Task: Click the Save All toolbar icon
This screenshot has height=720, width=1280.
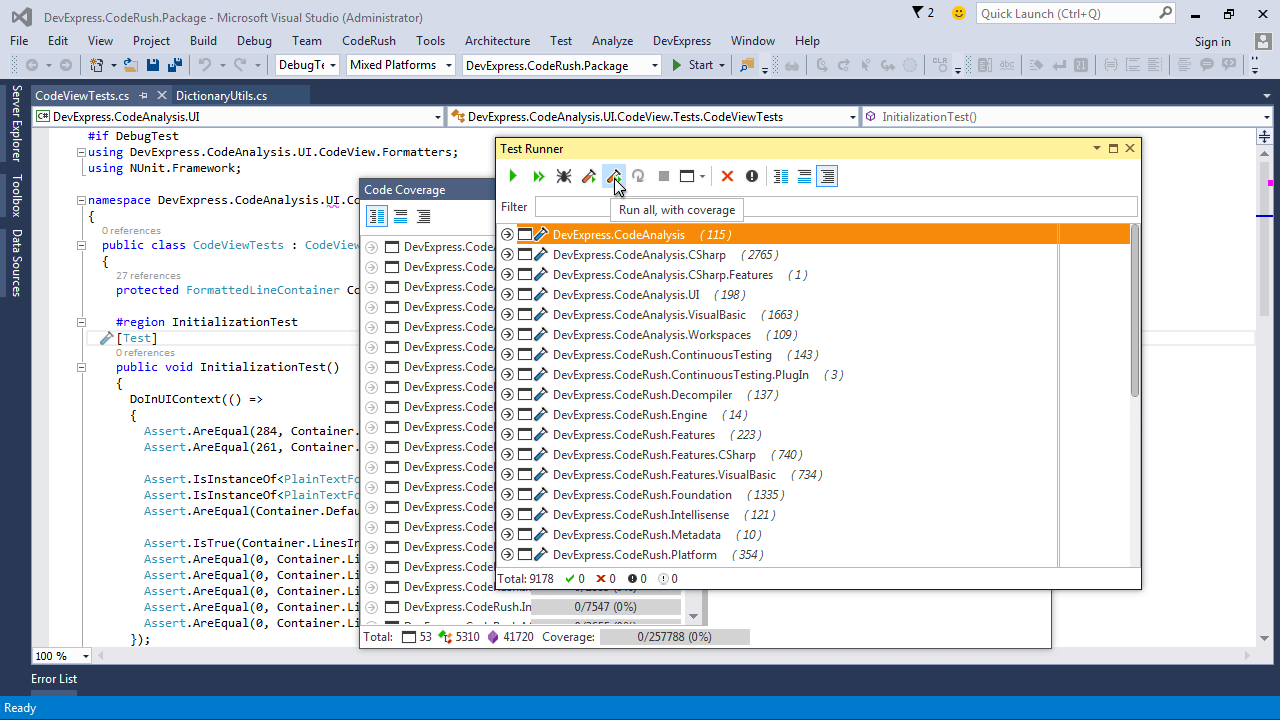Action: coord(175,65)
